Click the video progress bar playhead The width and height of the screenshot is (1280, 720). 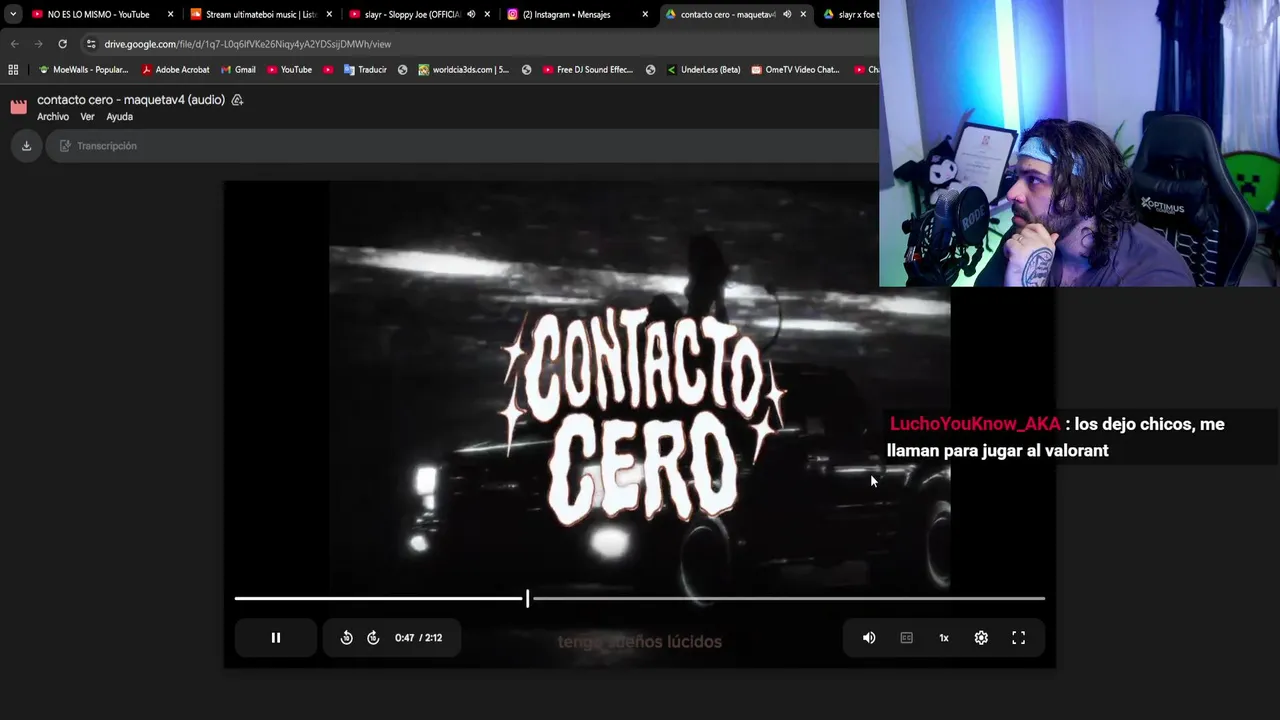527,598
